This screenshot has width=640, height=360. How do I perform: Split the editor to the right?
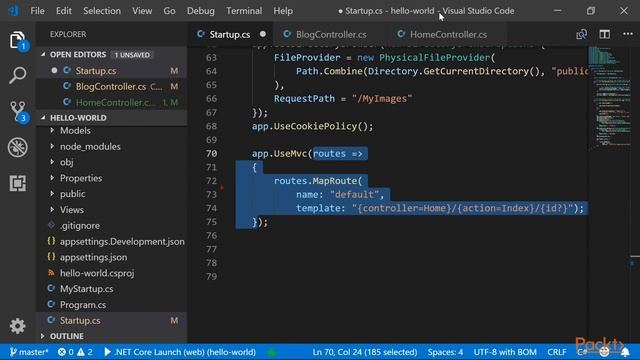click(x=605, y=34)
